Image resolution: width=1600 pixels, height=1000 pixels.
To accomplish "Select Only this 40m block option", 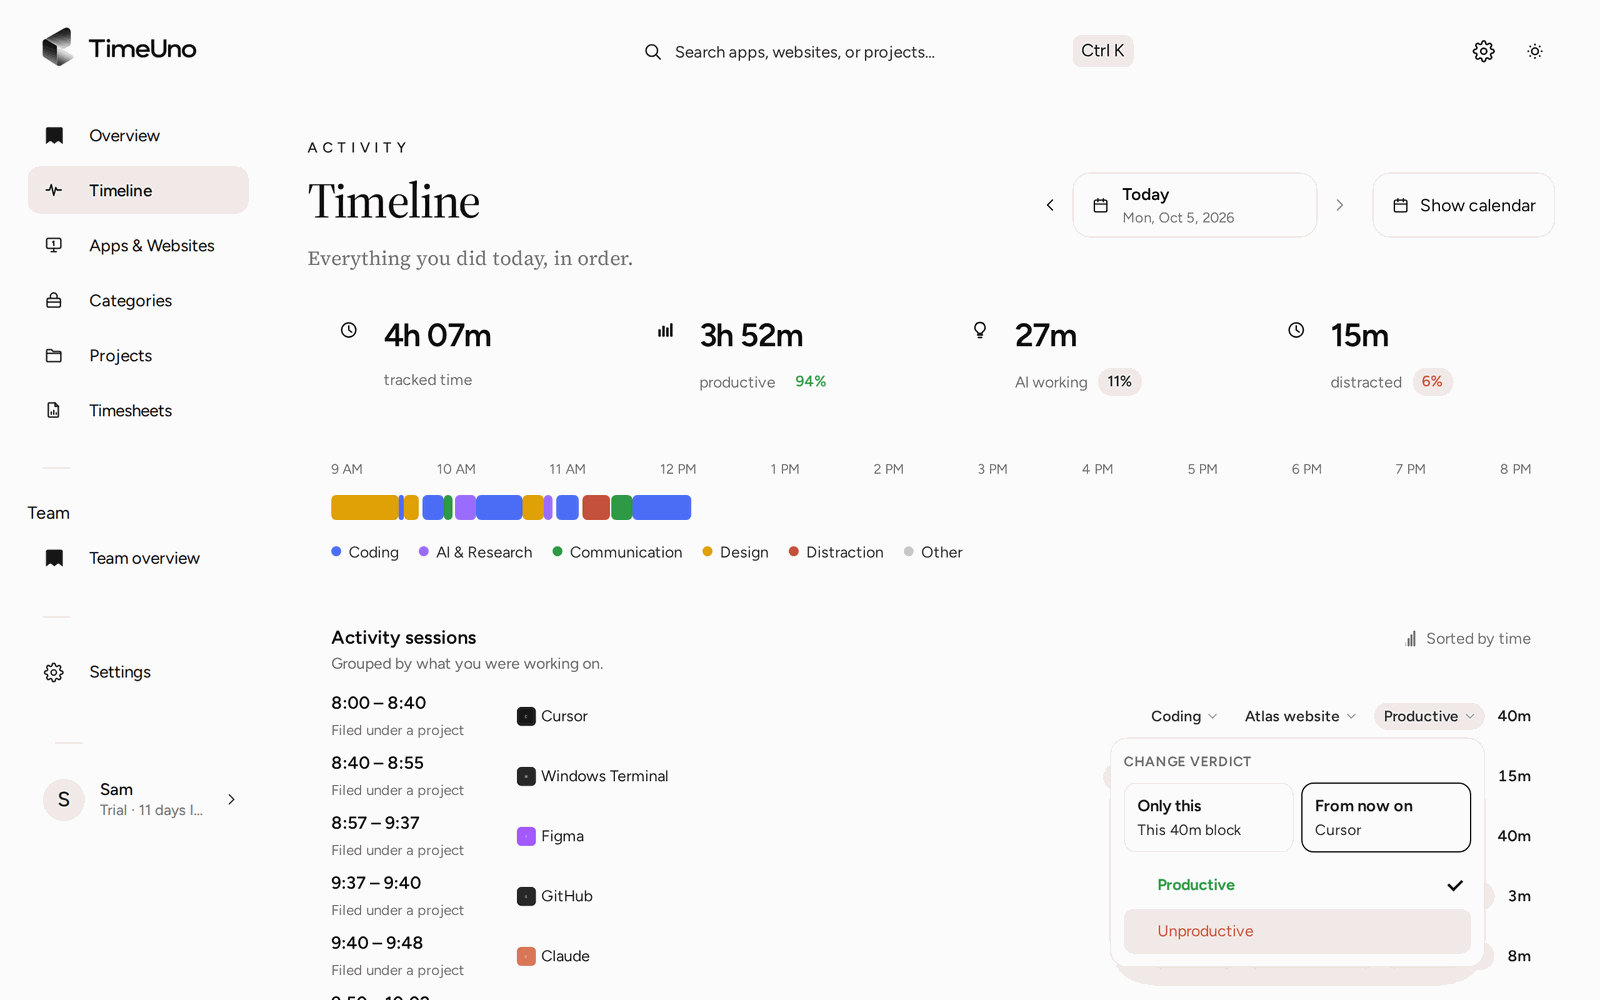I will pos(1208,817).
